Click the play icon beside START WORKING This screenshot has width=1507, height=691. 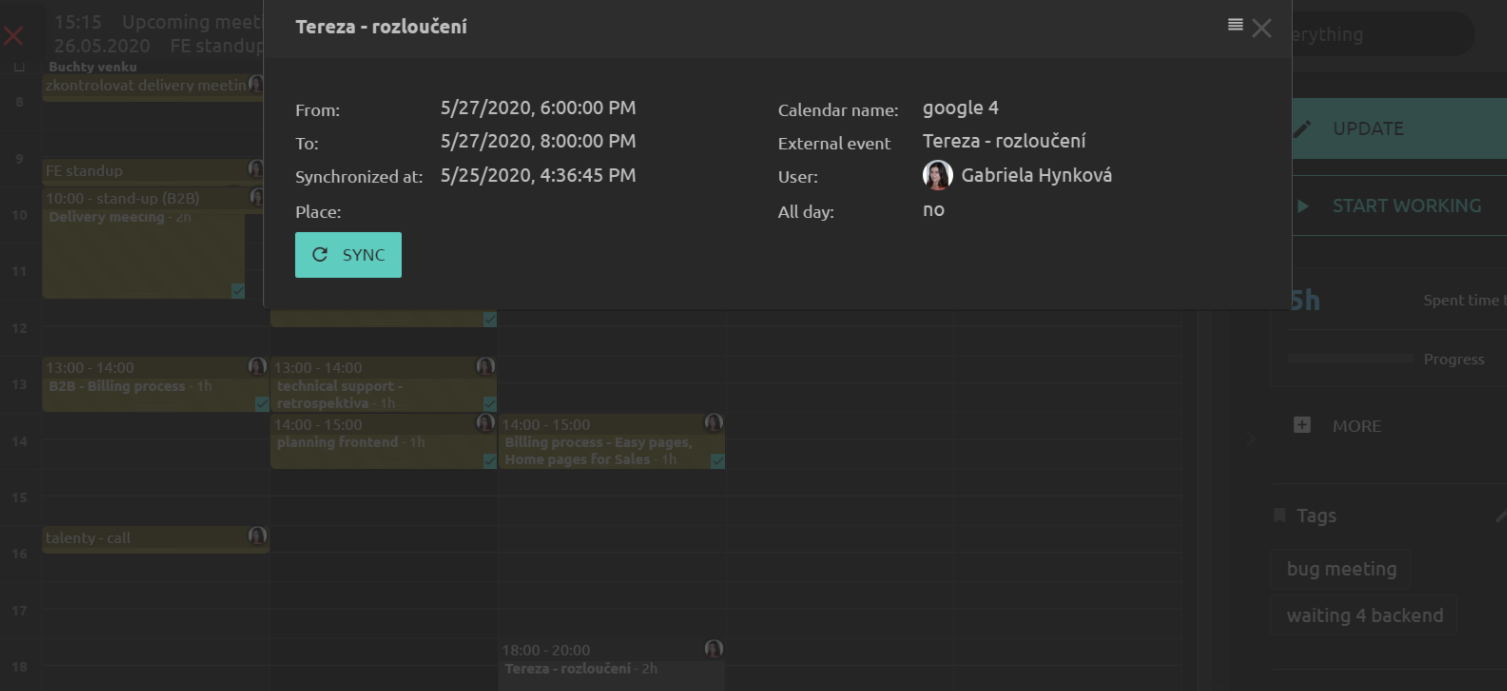[x=1302, y=206]
